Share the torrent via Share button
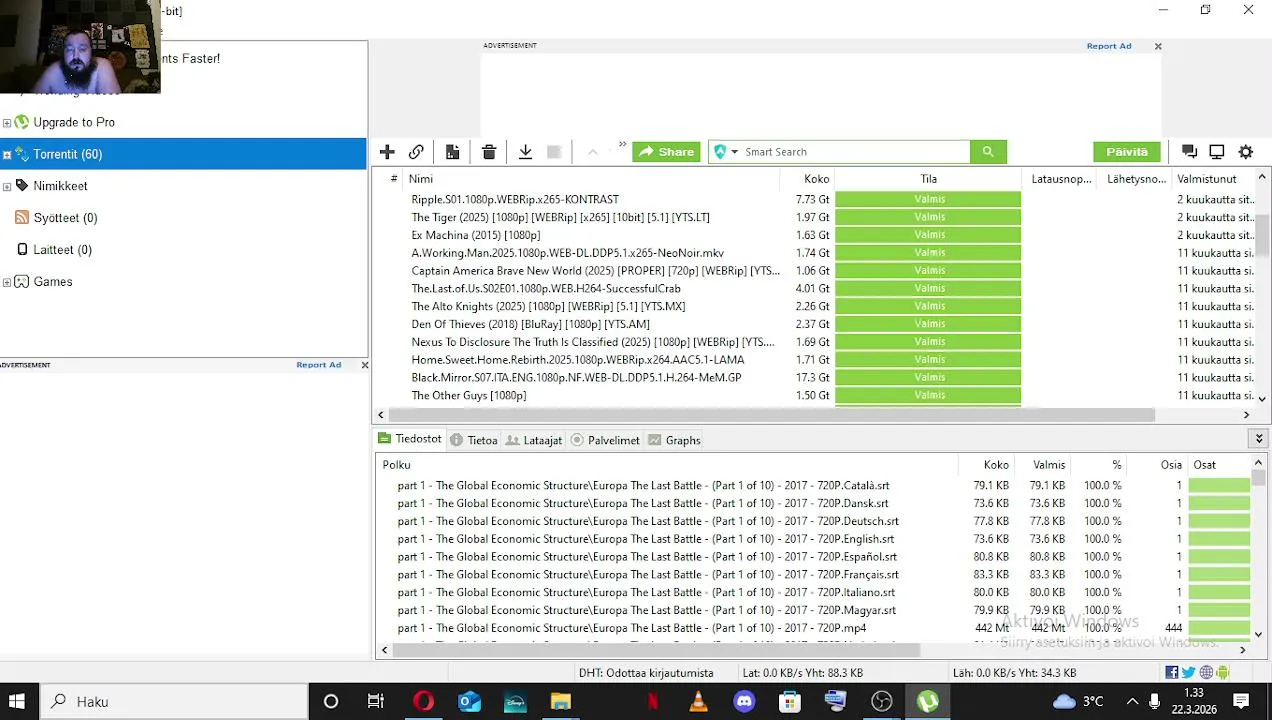 (666, 152)
